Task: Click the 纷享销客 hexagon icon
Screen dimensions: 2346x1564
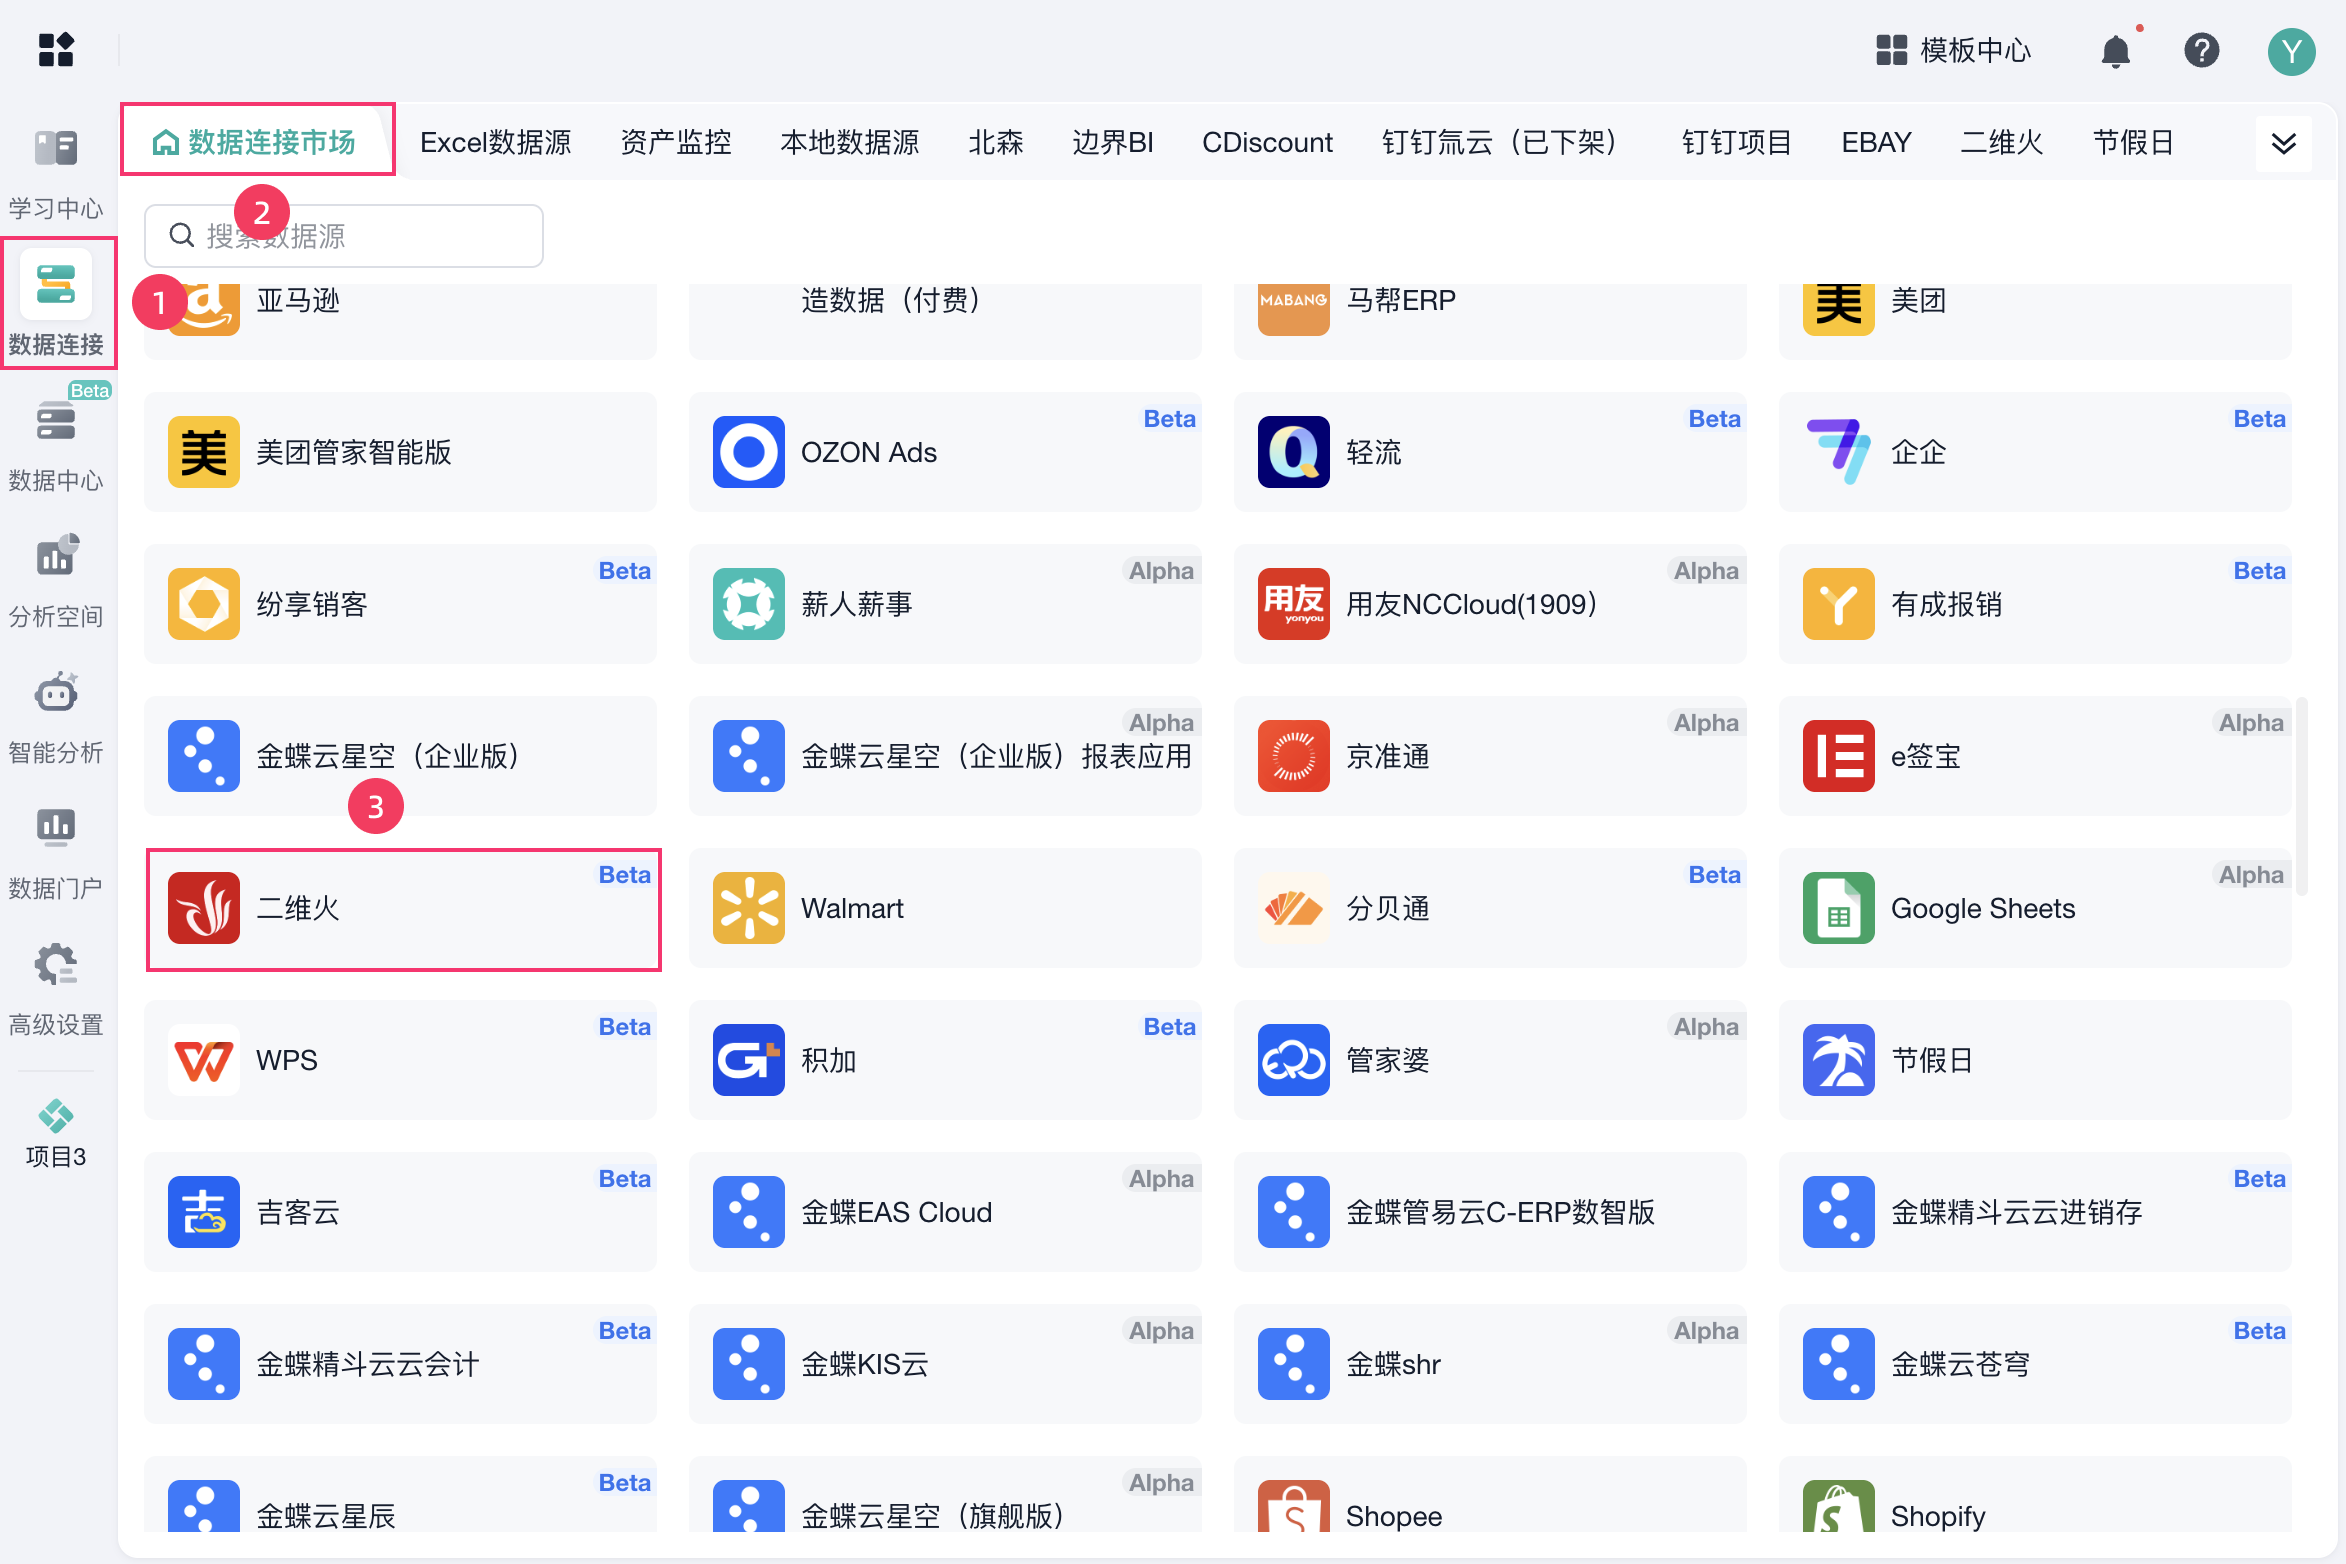Action: pyautogui.click(x=204, y=604)
